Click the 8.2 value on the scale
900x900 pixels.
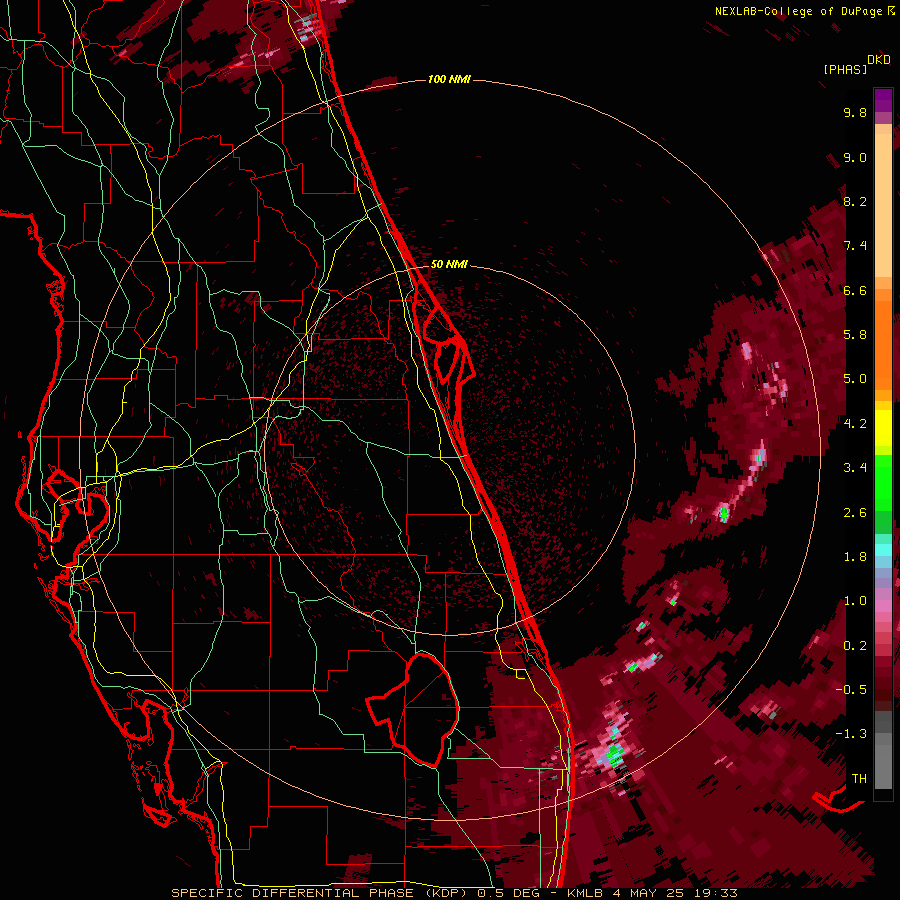855,201
